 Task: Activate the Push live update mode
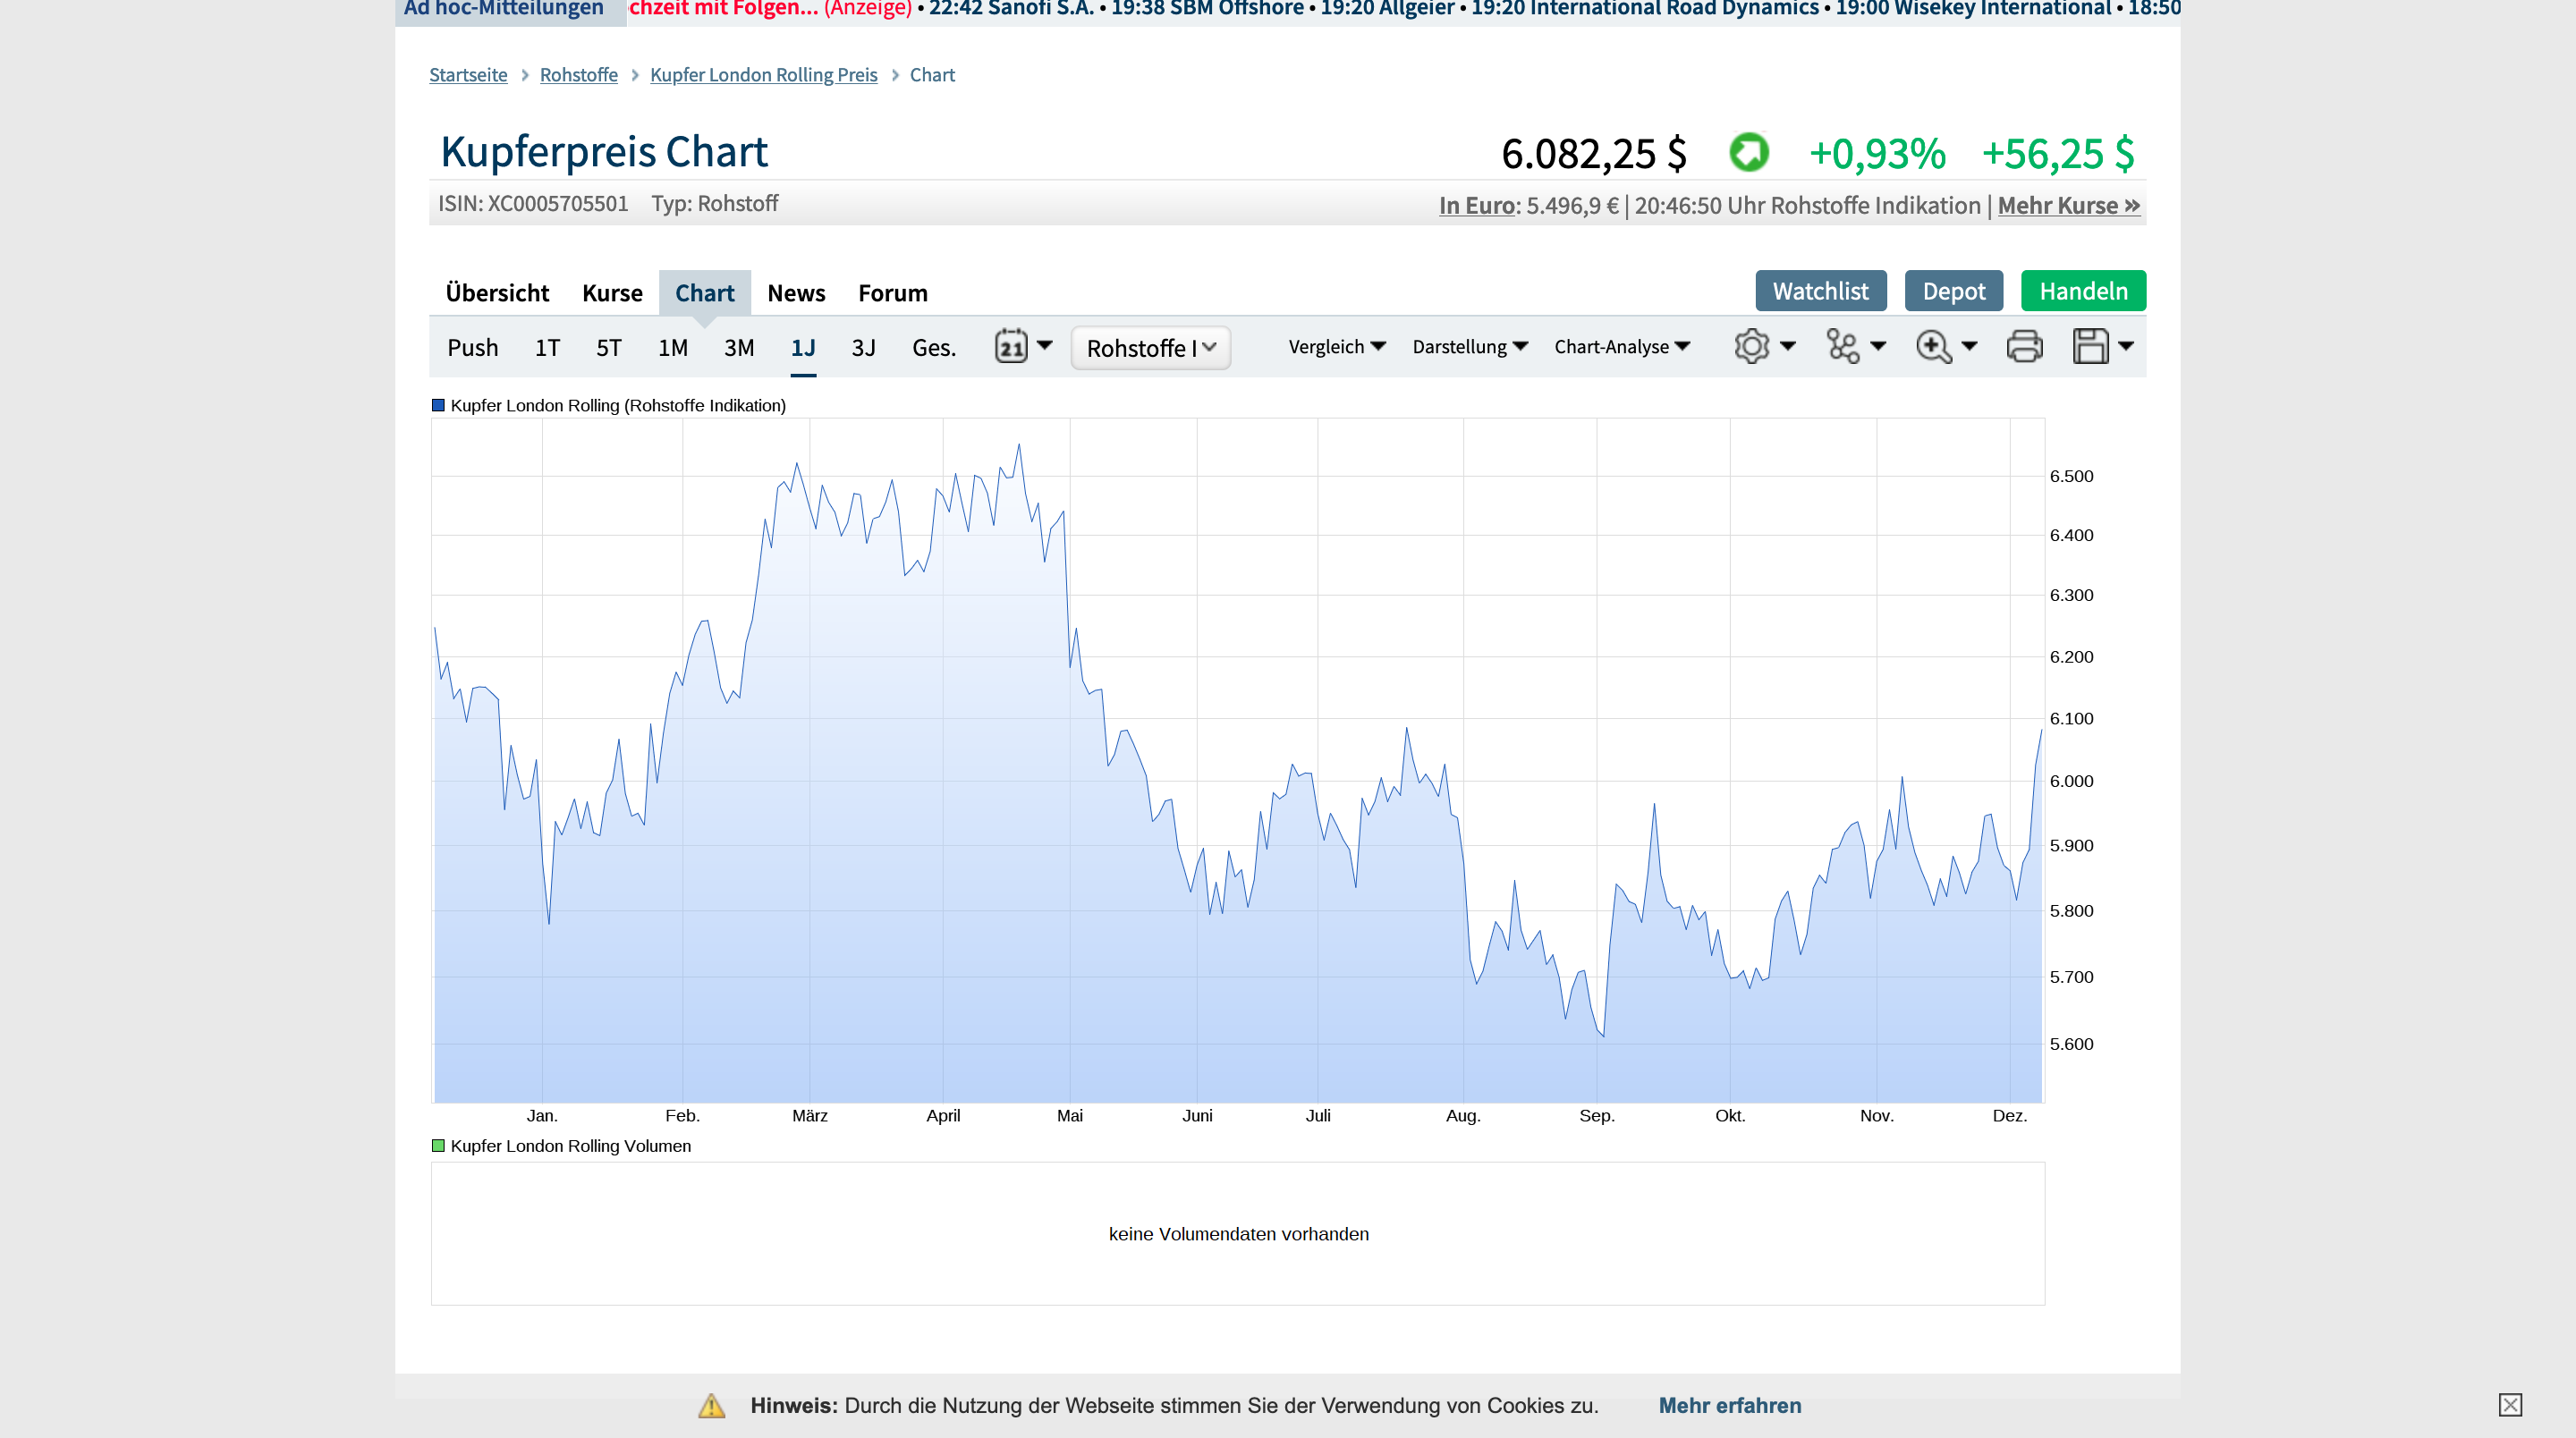[x=472, y=348]
